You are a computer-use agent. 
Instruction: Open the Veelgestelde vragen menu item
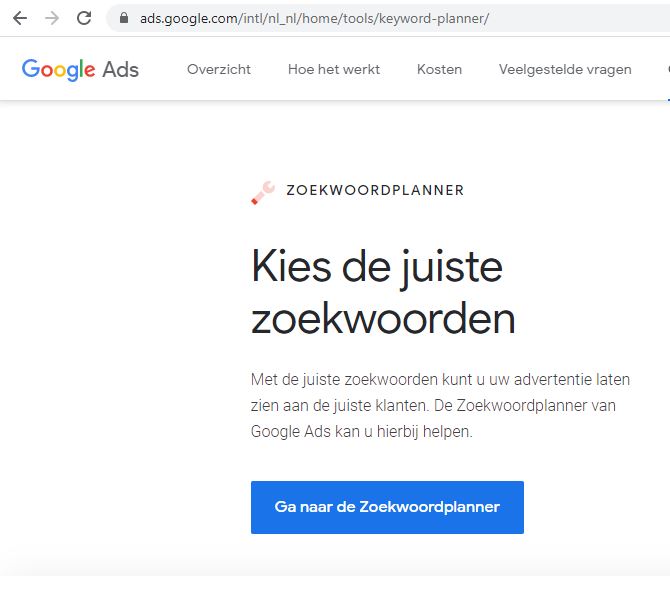point(565,69)
